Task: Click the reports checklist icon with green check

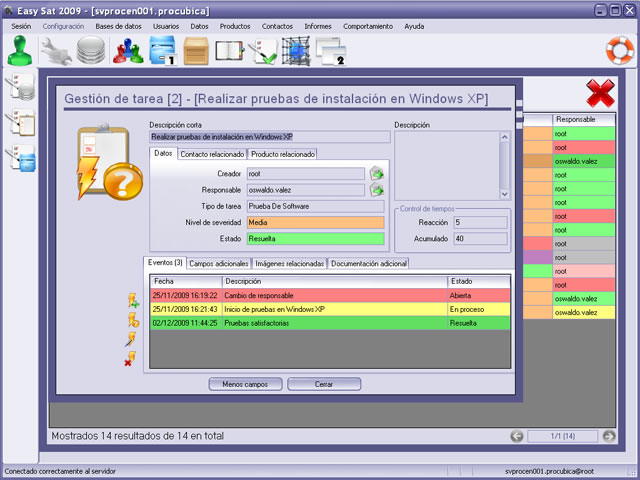Action: [x=263, y=51]
